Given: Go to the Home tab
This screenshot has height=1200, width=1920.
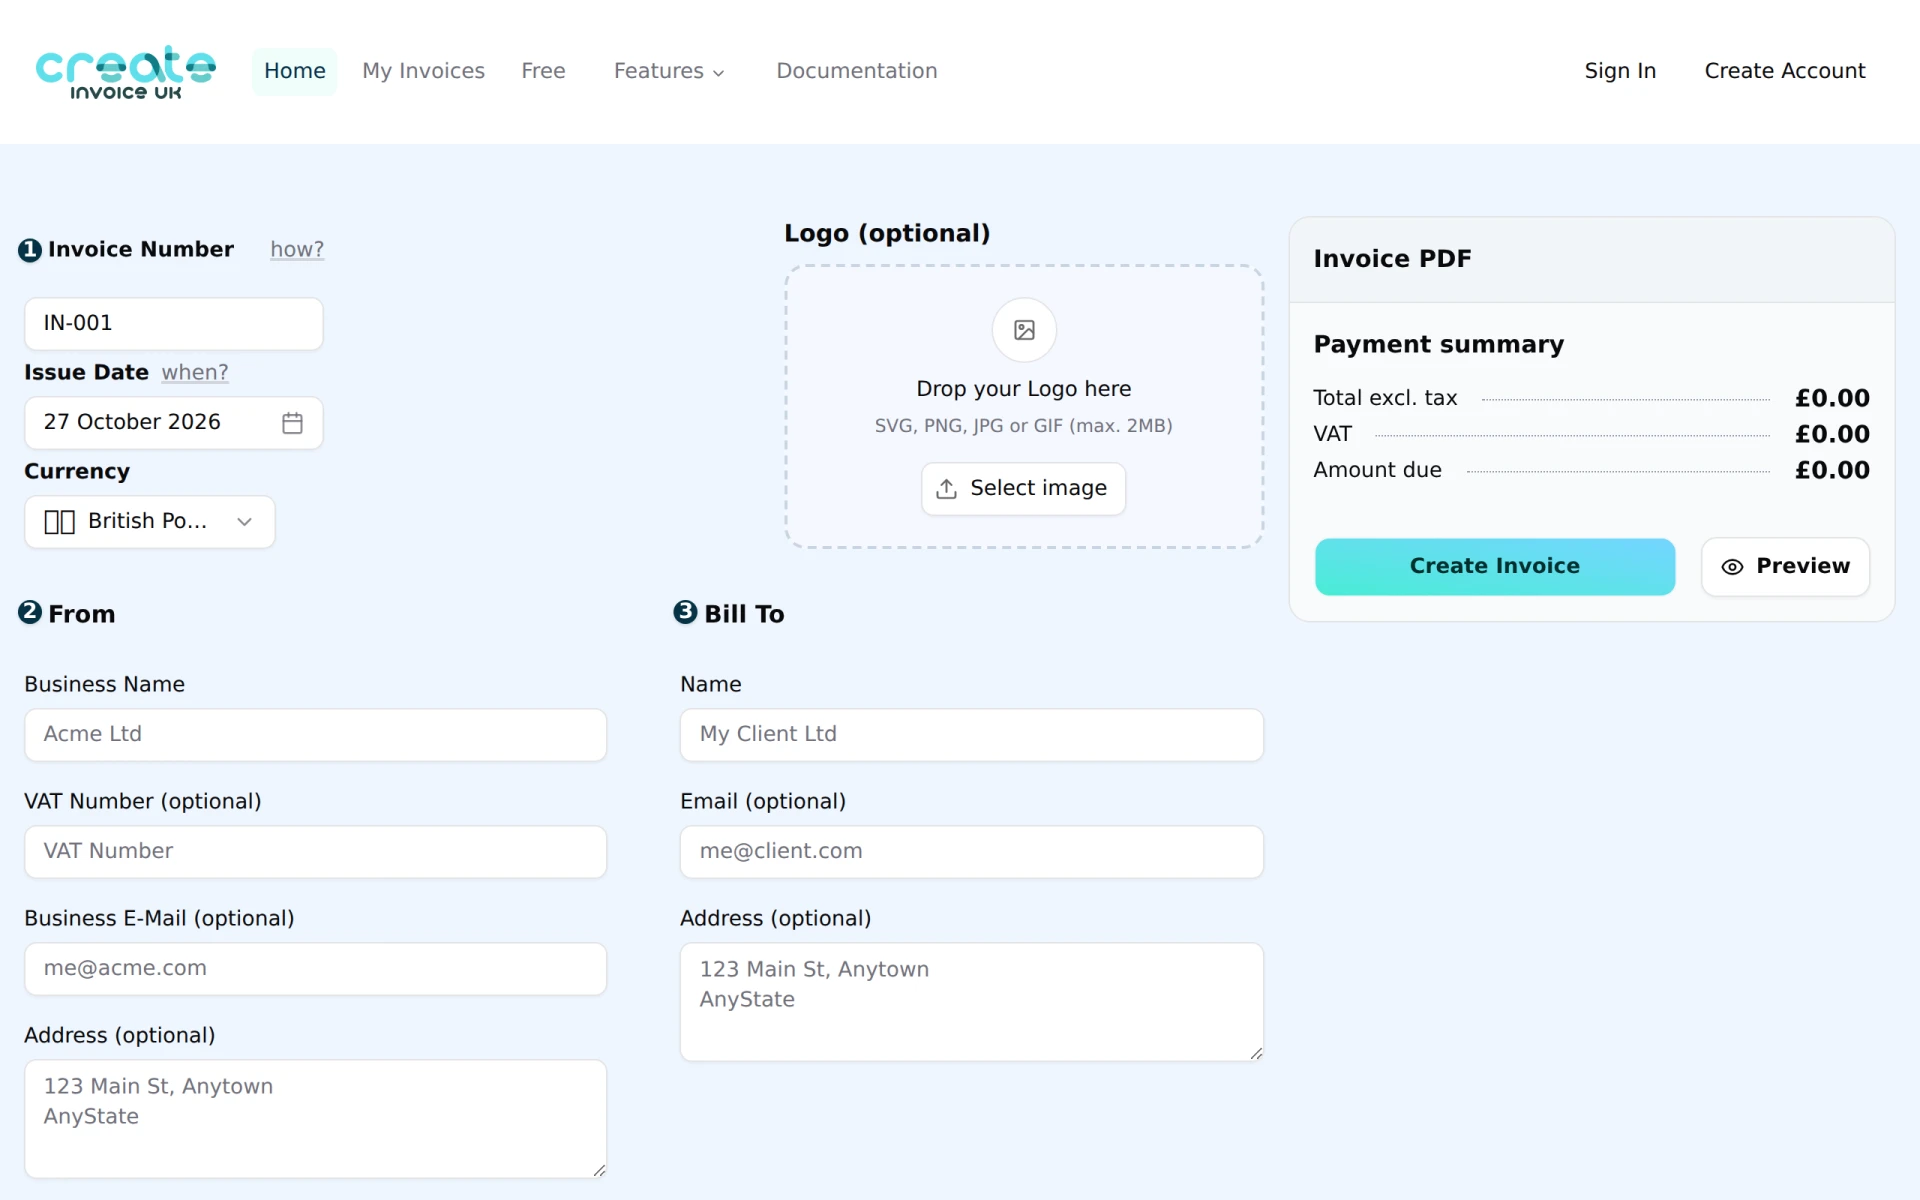Looking at the screenshot, I should coord(295,71).
